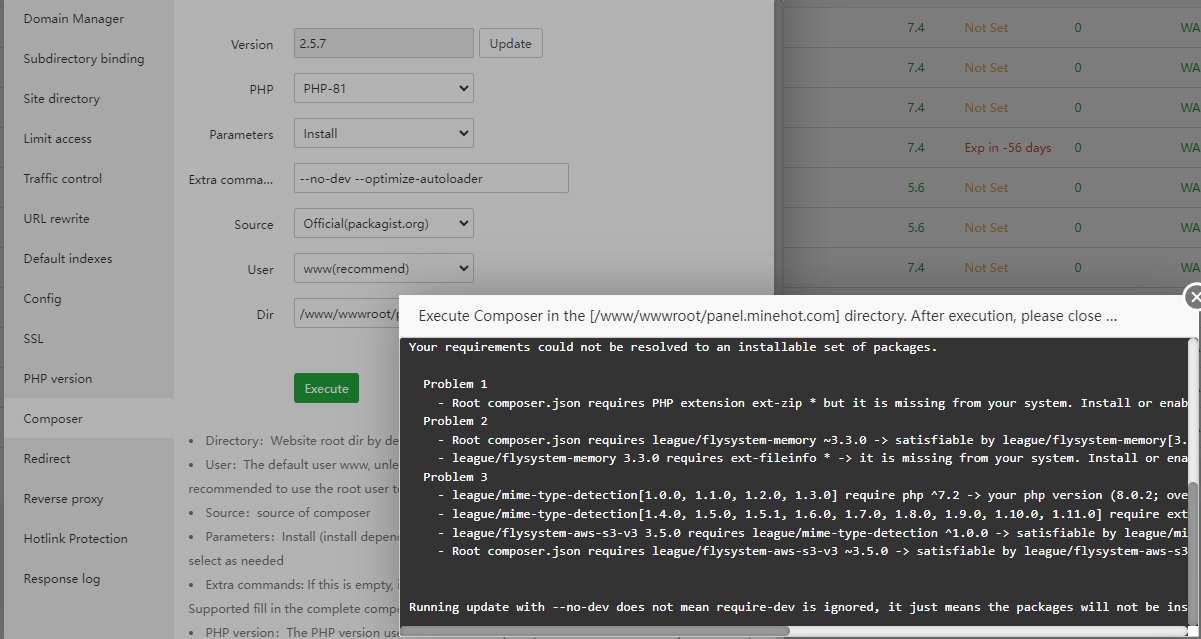Expand the Parameters dropdown showing Install
This screenshot has width=1201, height=639.
pos(383,134)
